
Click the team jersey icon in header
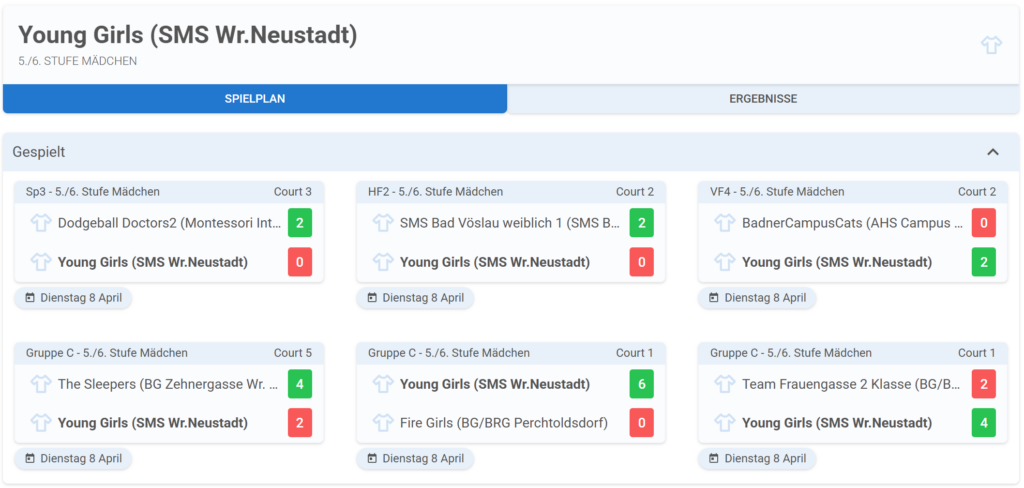991,45
